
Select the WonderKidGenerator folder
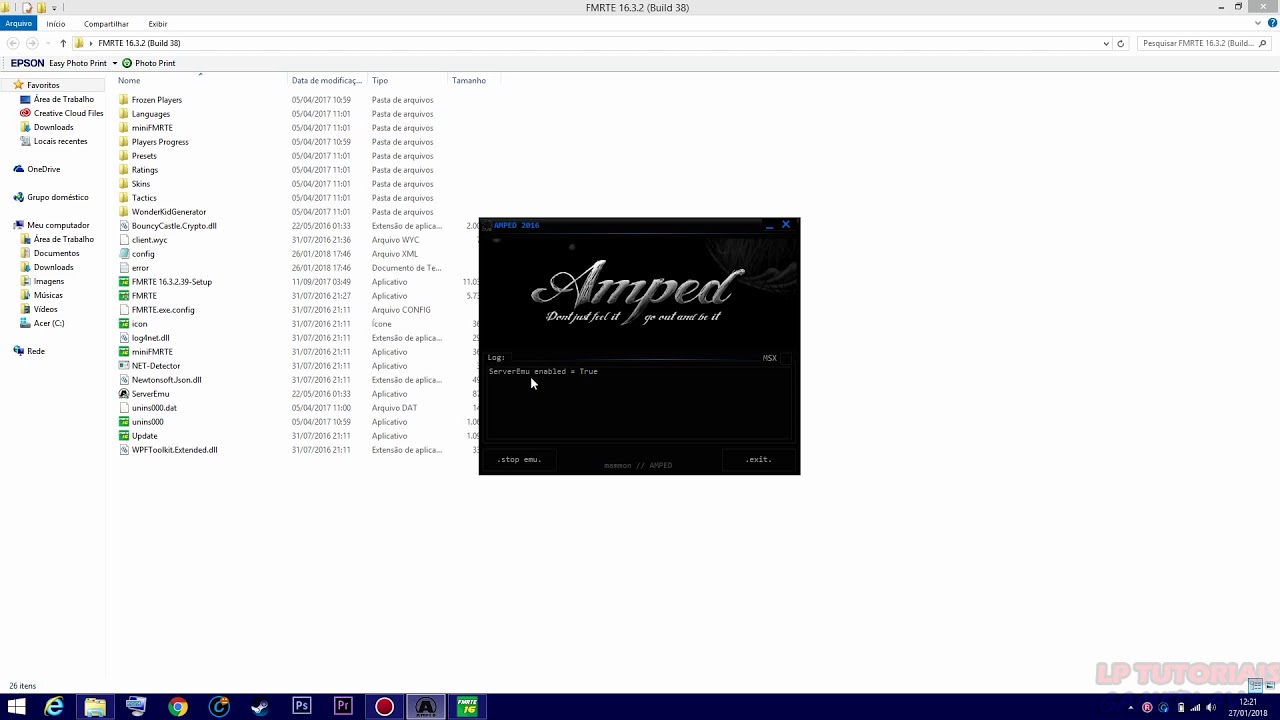(168, 212)
